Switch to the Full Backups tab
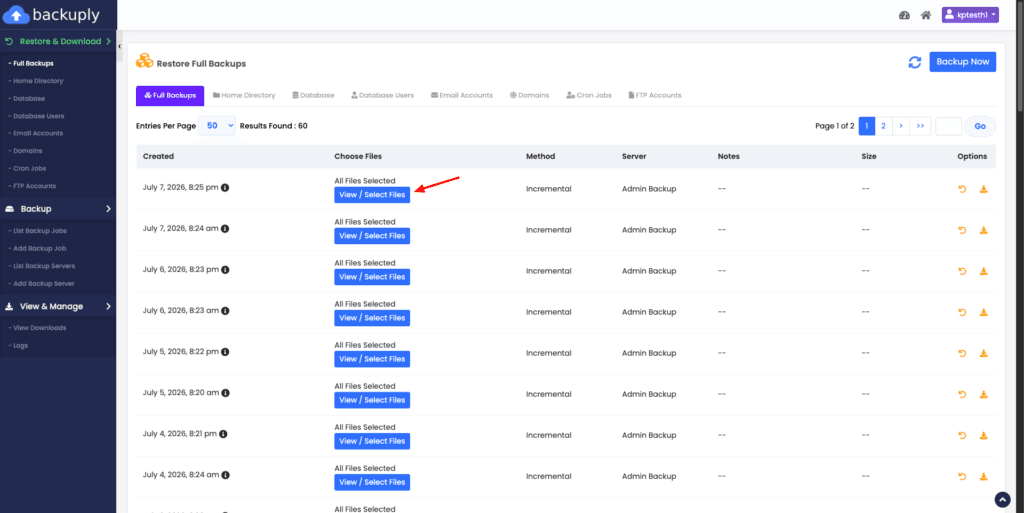Viewport: 1024px width, 513px height. (x=170, y=95)
